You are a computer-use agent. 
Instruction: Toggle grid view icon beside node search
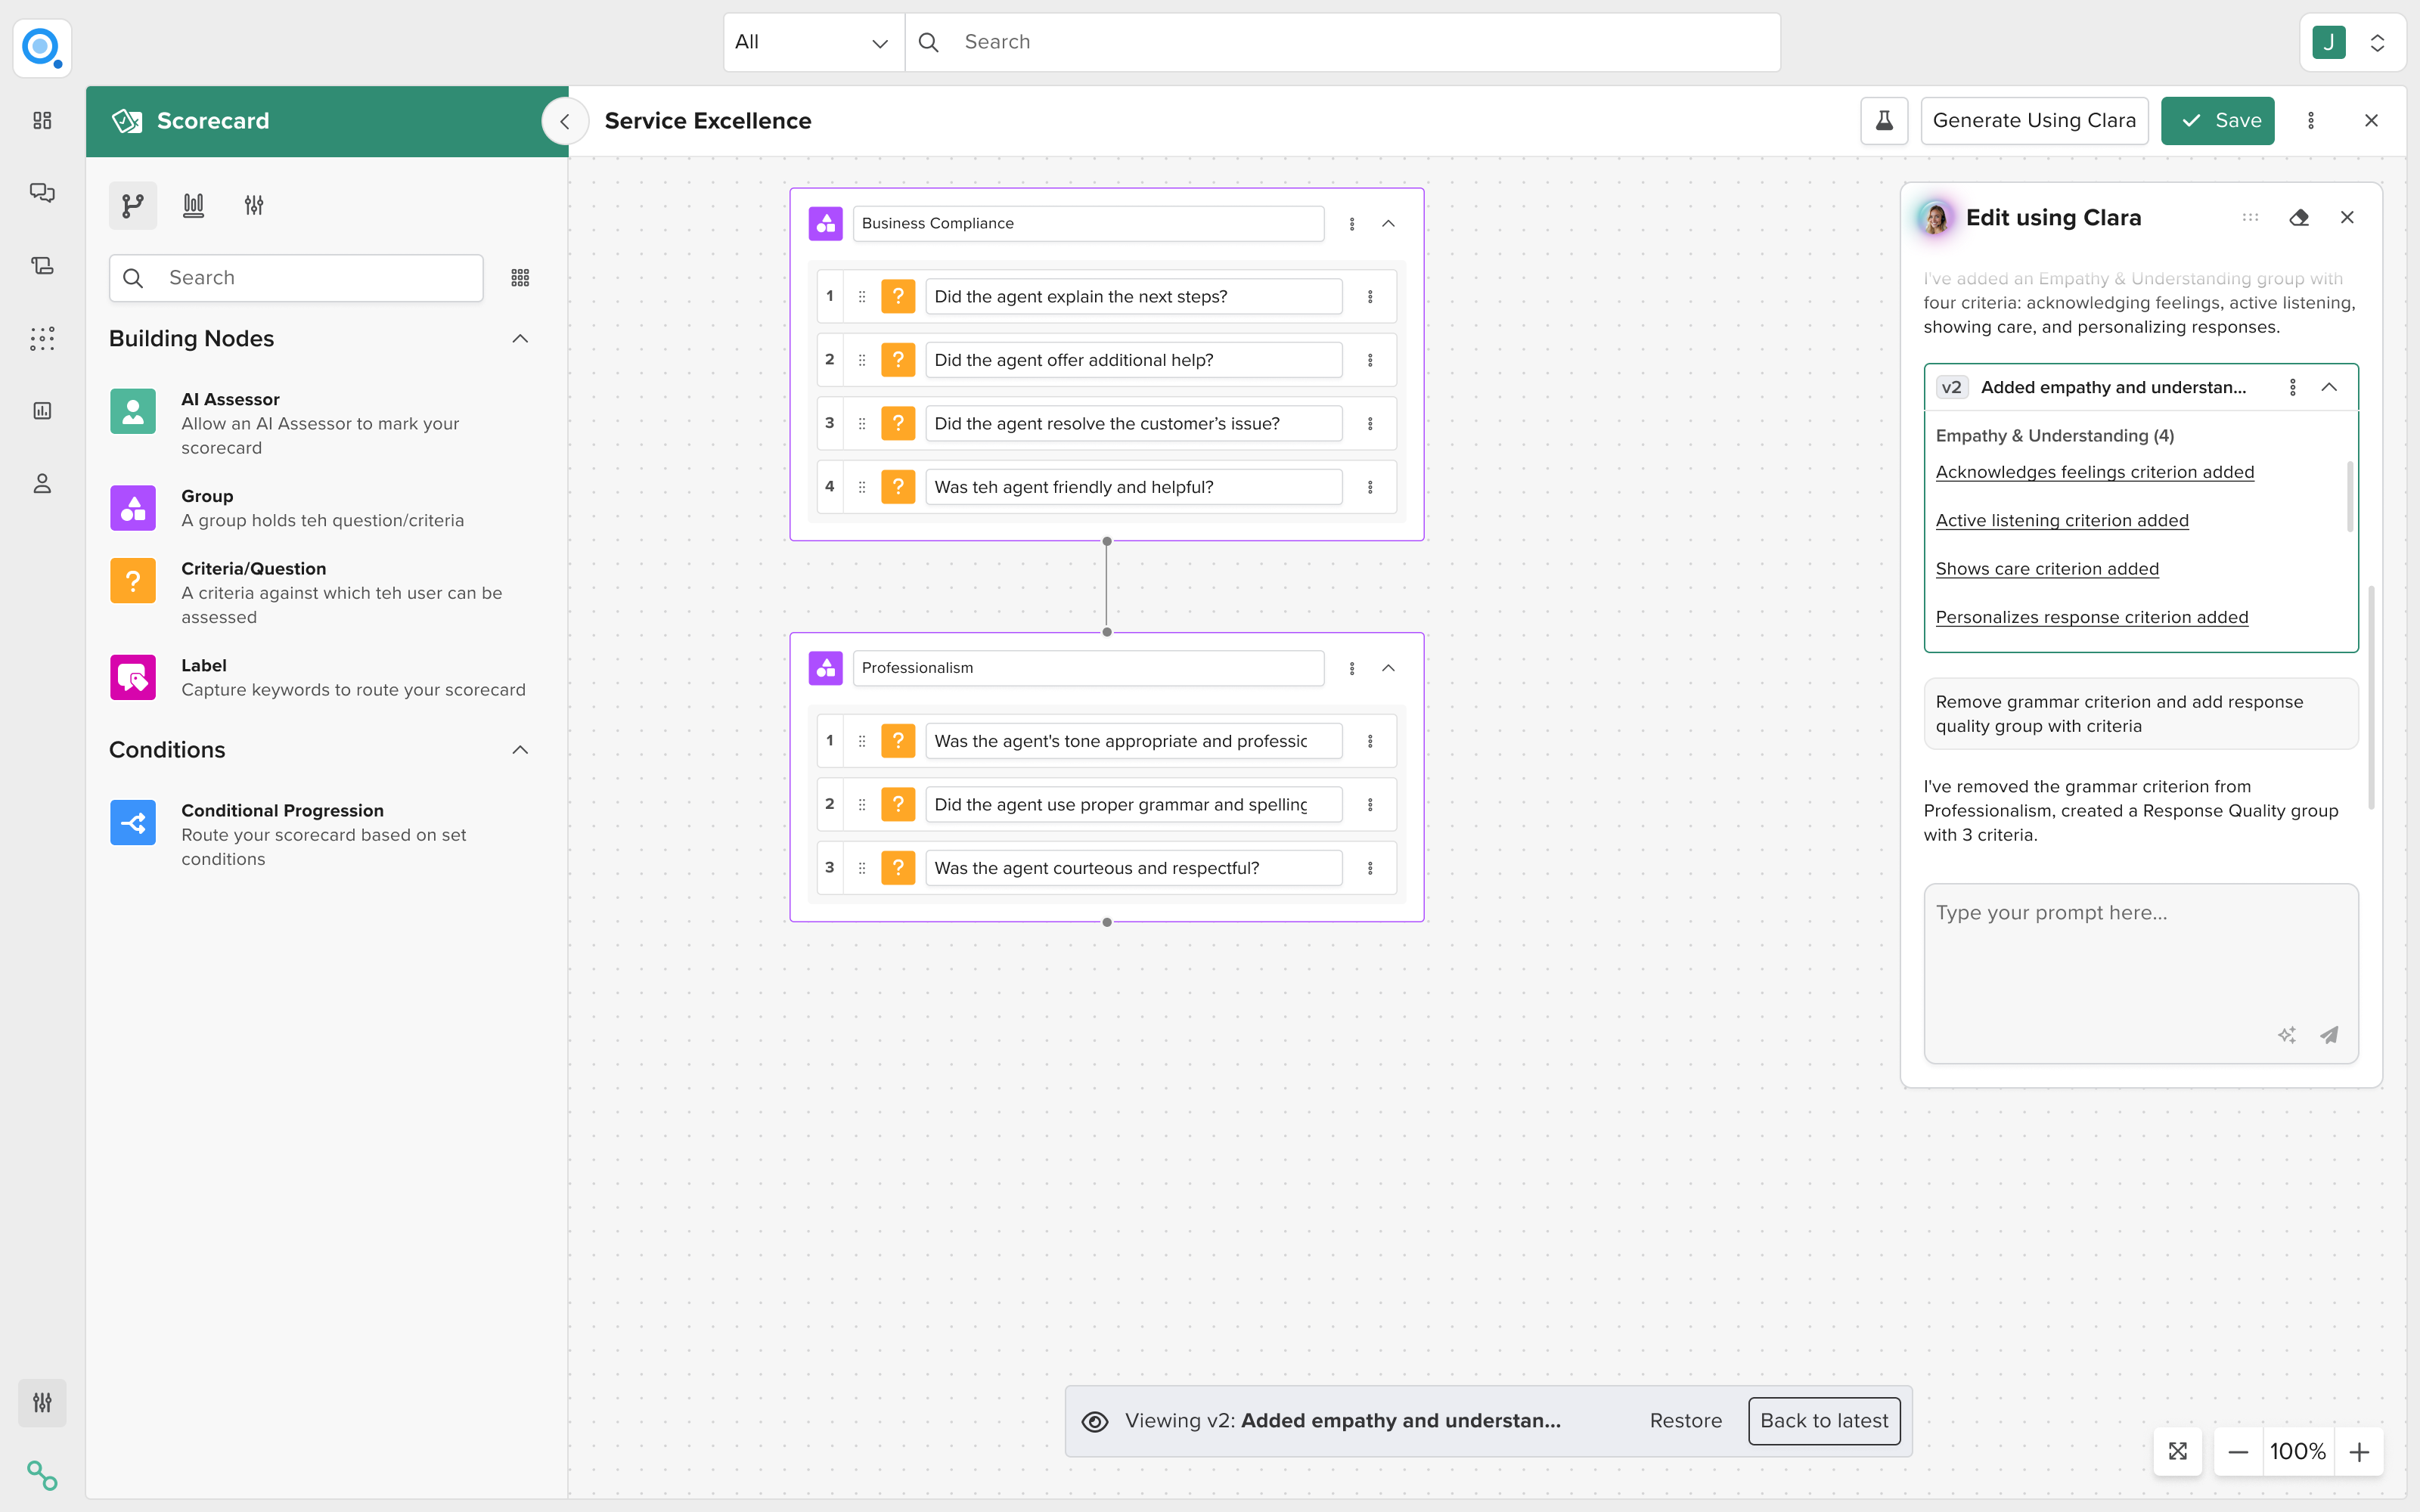[520, 278]
